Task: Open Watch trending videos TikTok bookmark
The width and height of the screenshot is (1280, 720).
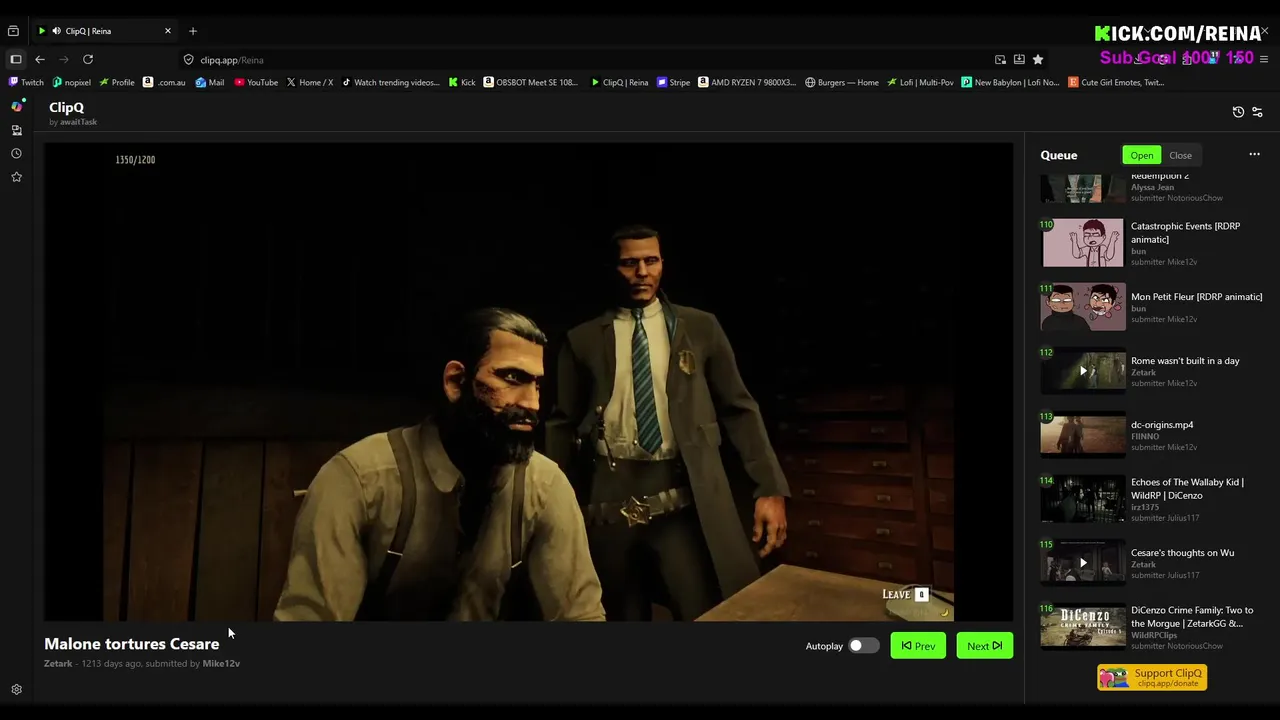Action: pyautogui.click(x=391, y=83)
